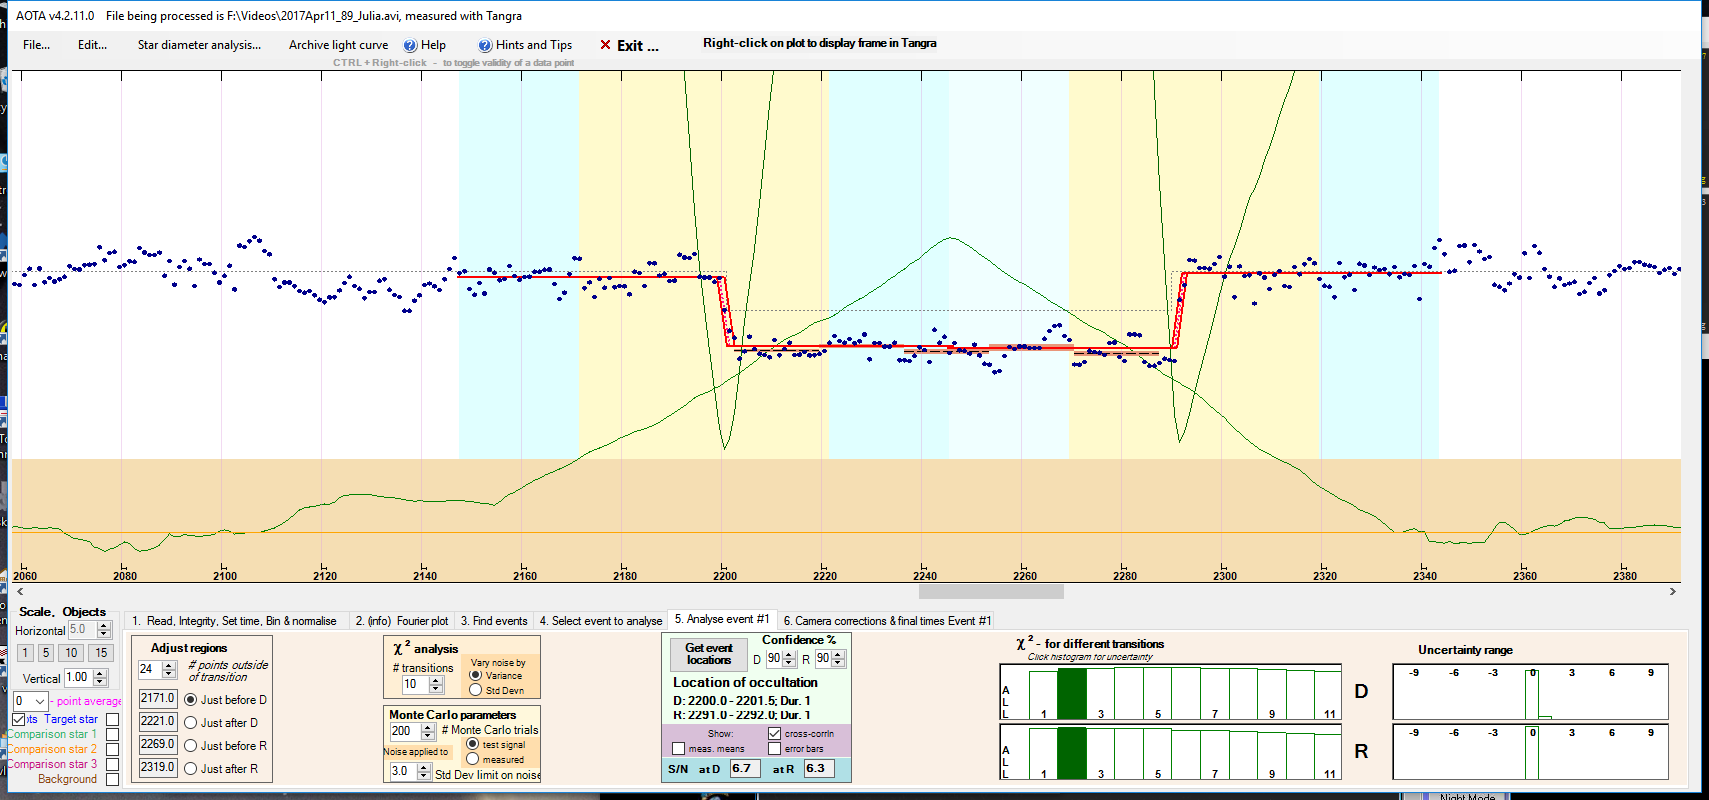1709x800 pixels.
Task: Open Archive light curve menu
Action: pos(338,45)
